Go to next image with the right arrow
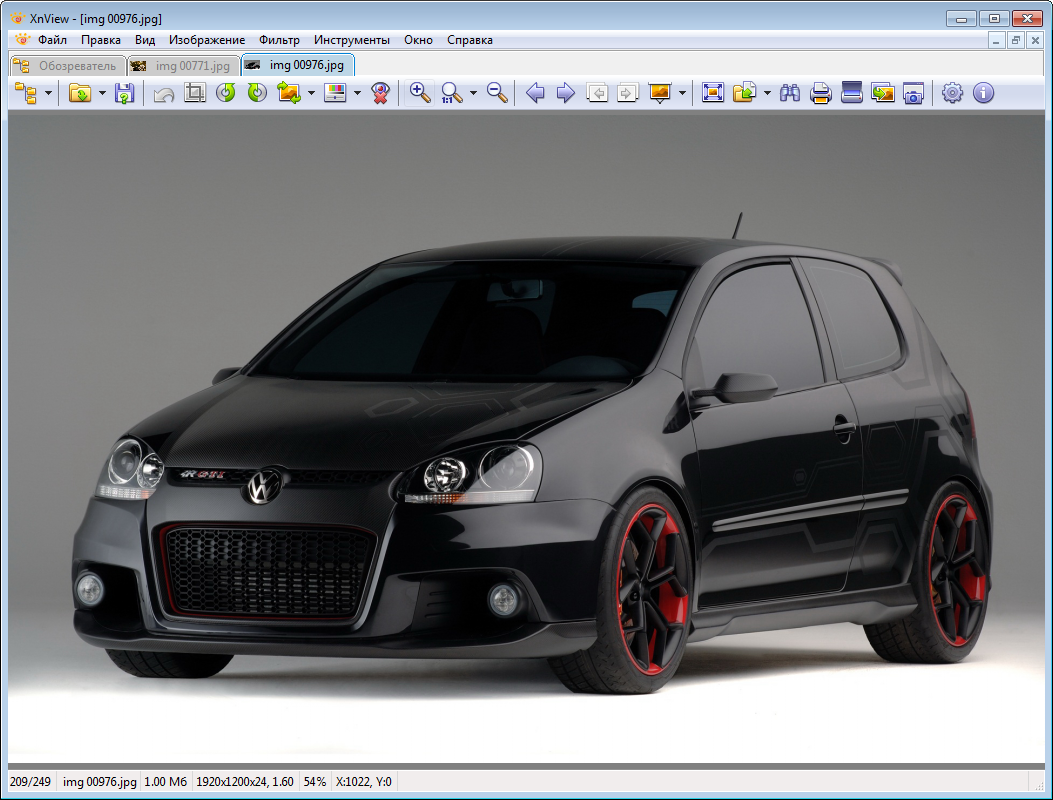 (x=566, y=93)
